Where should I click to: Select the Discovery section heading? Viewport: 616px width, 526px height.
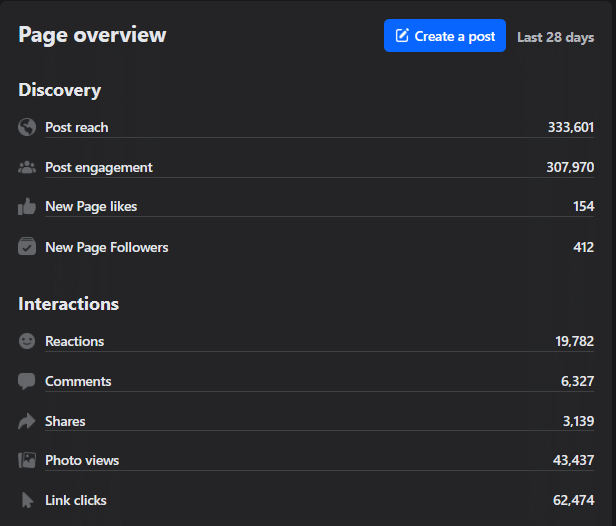coord(60,90)
